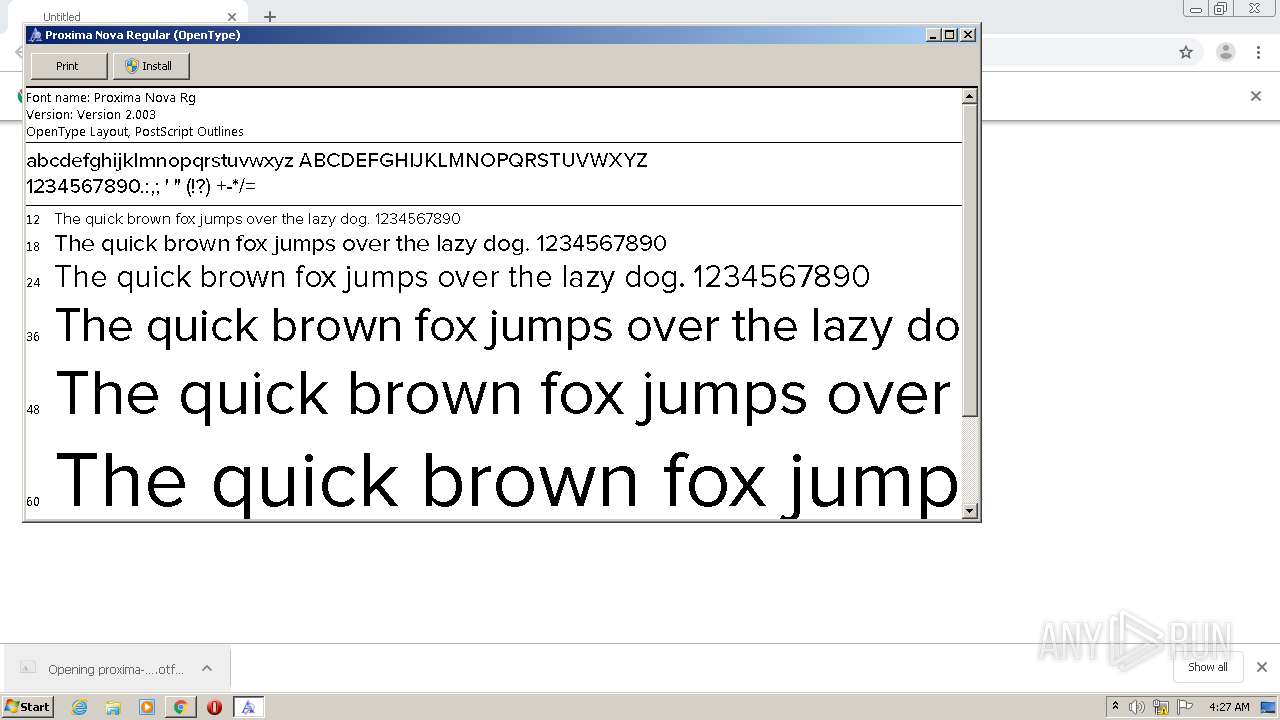Click the 24-point quick brown fox sample
The width and height of the screenshot is (1280, 720).
tap(462, 276)
